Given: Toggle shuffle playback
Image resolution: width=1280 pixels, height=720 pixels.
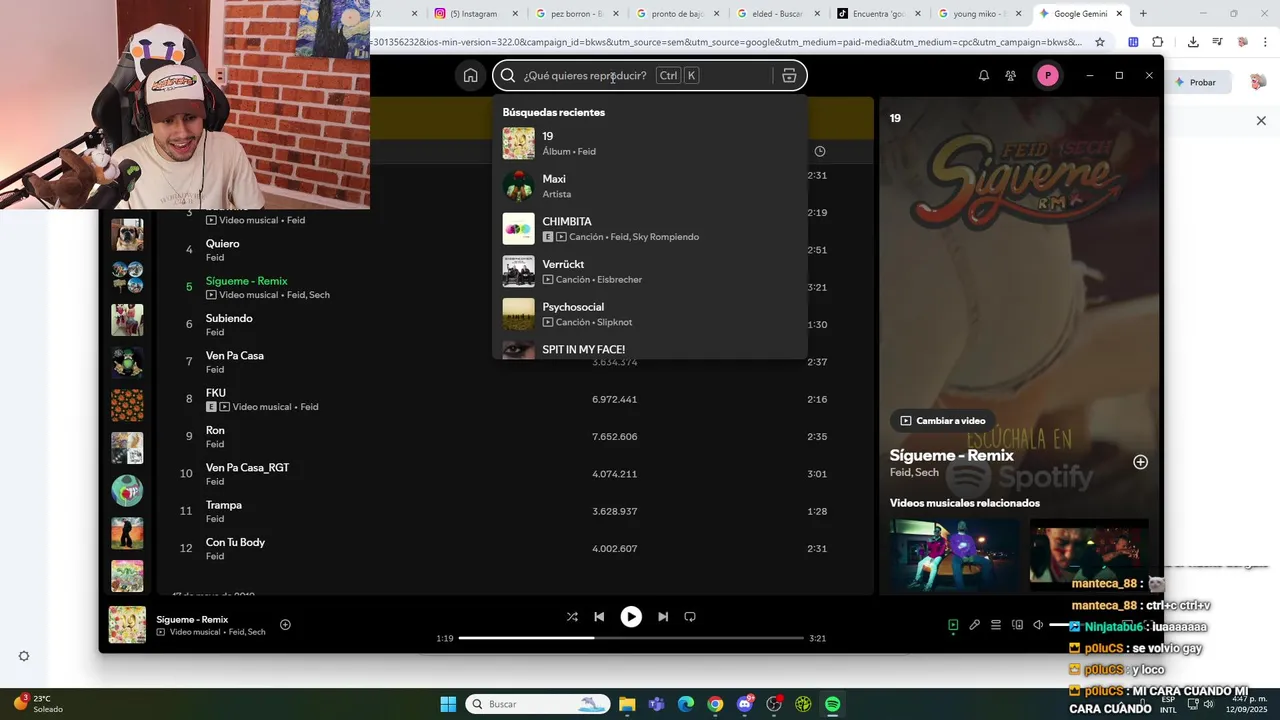Looking at the screenshot, I should point(572,617).
